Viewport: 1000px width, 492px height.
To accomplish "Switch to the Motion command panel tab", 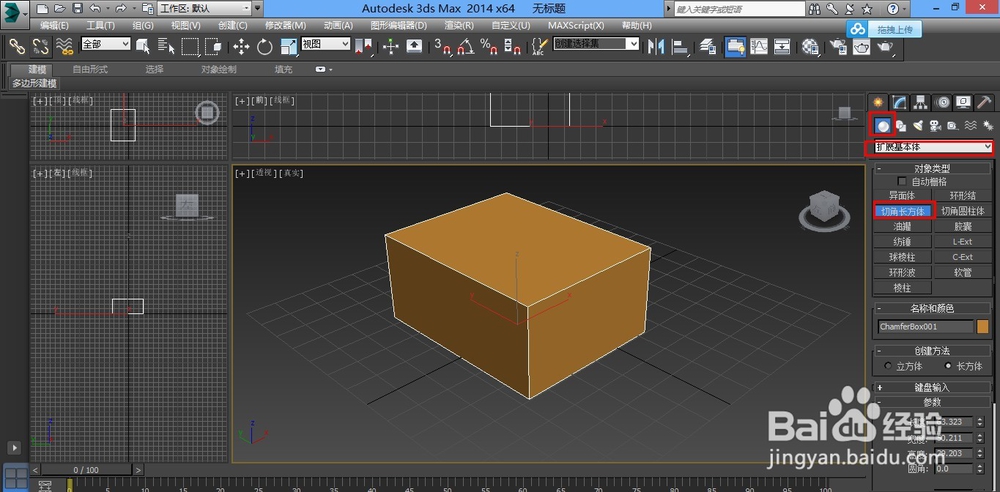I will 942,102.
